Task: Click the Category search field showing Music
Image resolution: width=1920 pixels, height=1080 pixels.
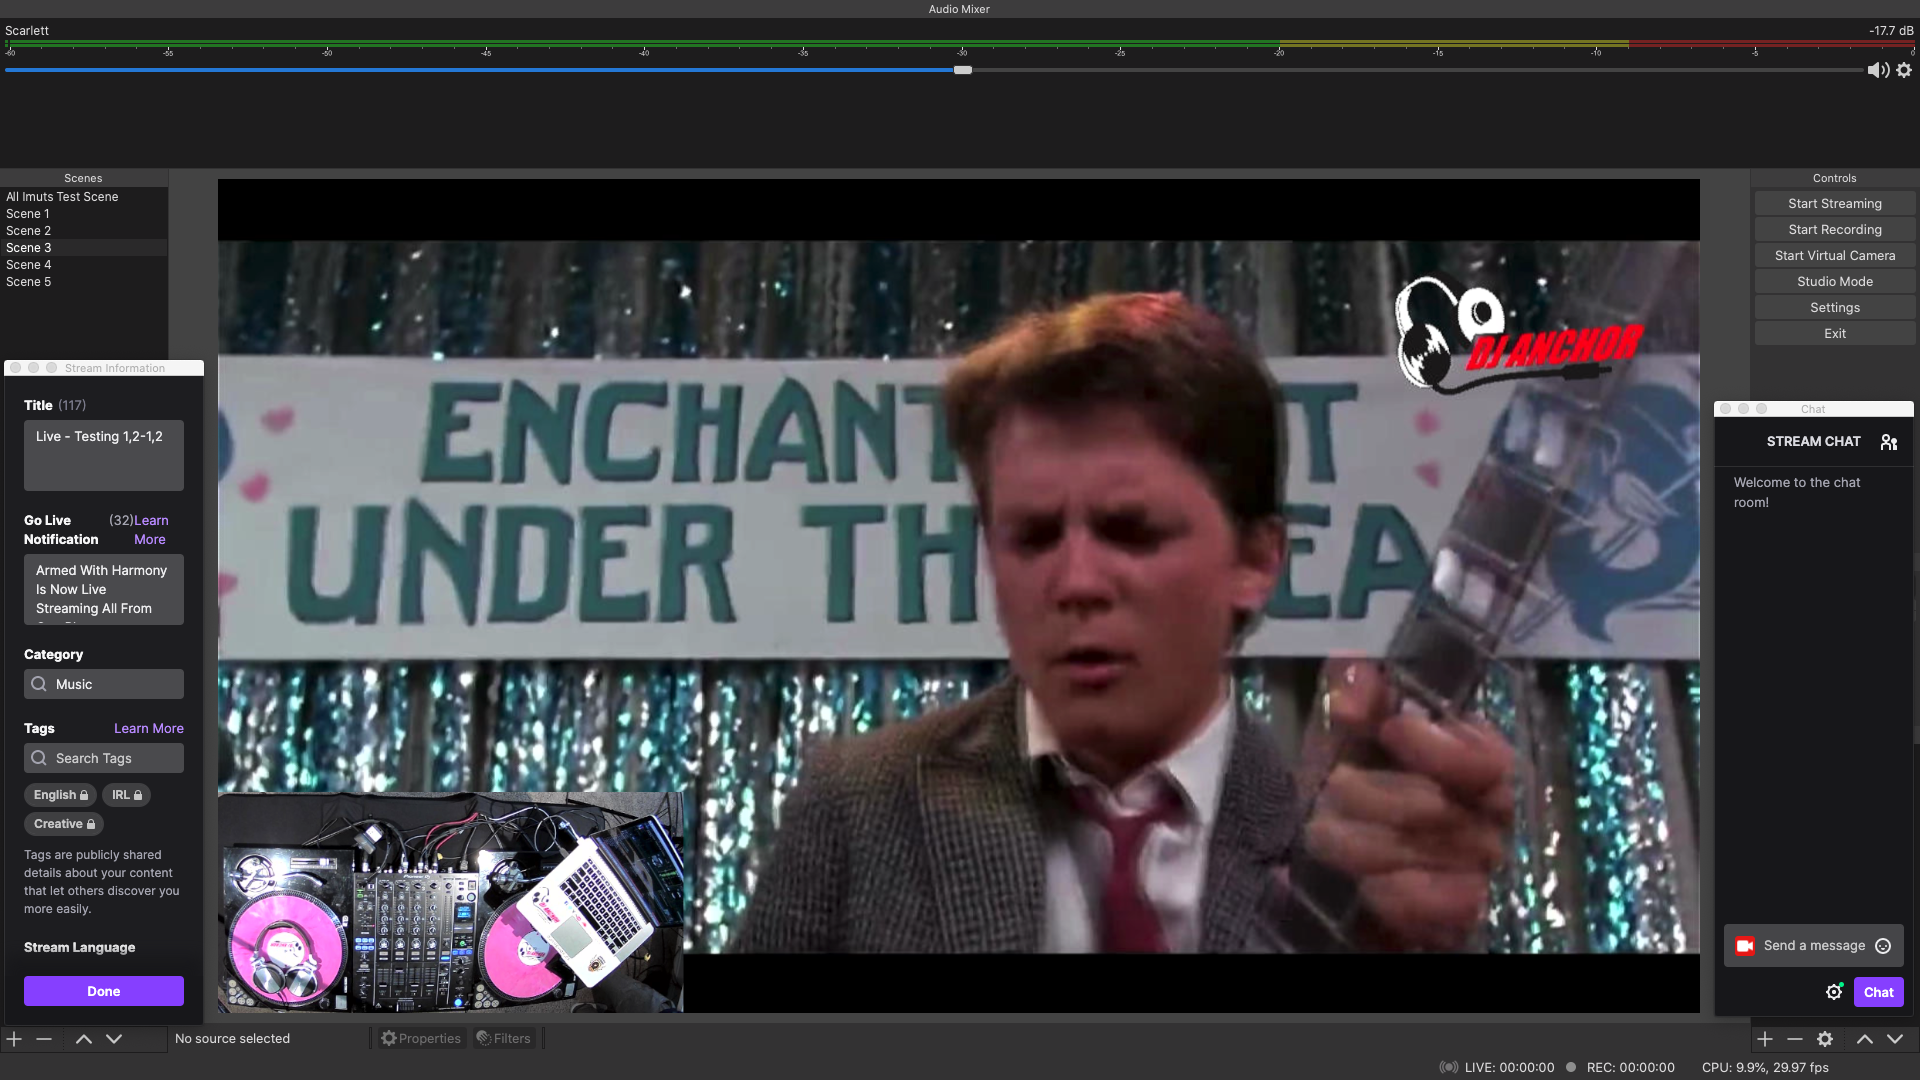Action: (104, 684)
